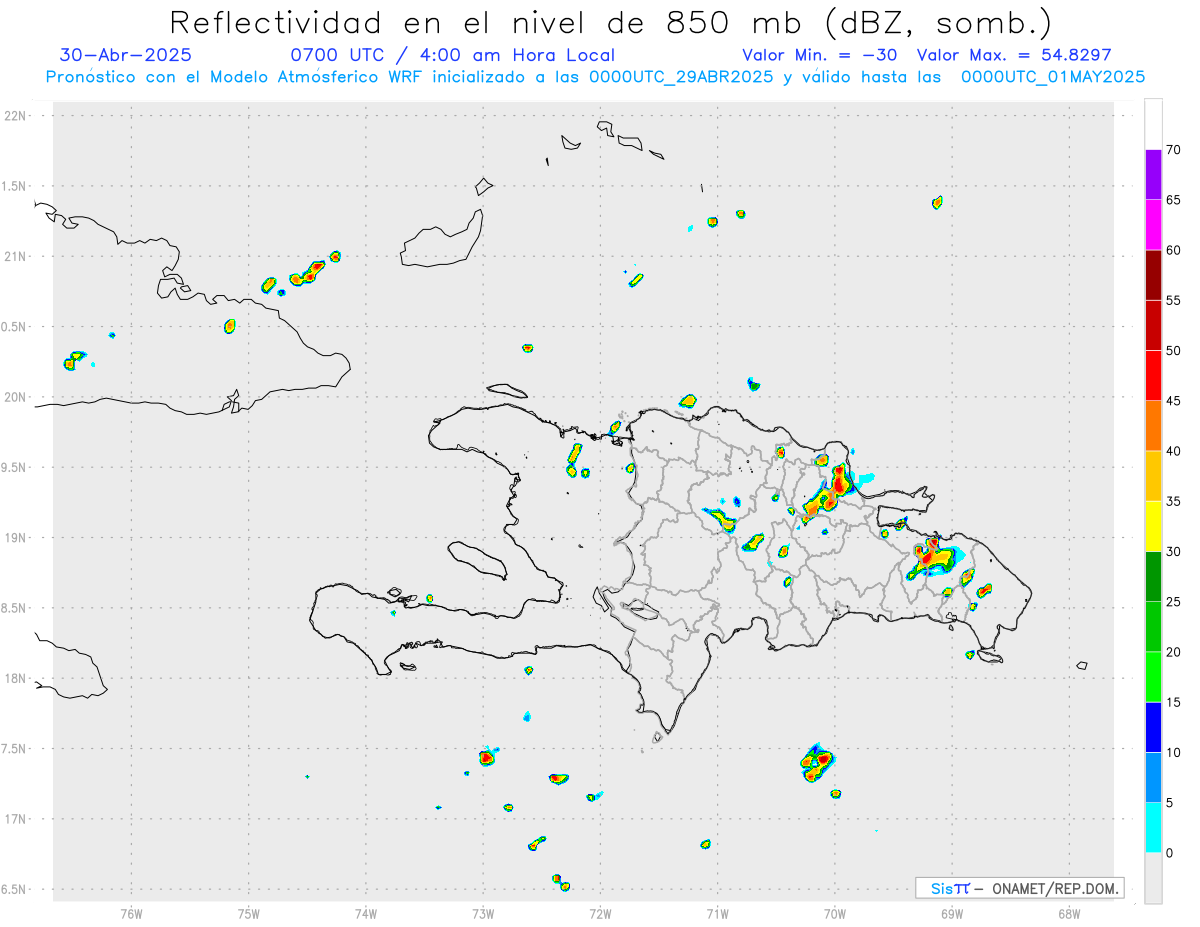Click the orange 40–45 dBZ color band
The image size is (1200, 927).
click(1153, 426)
